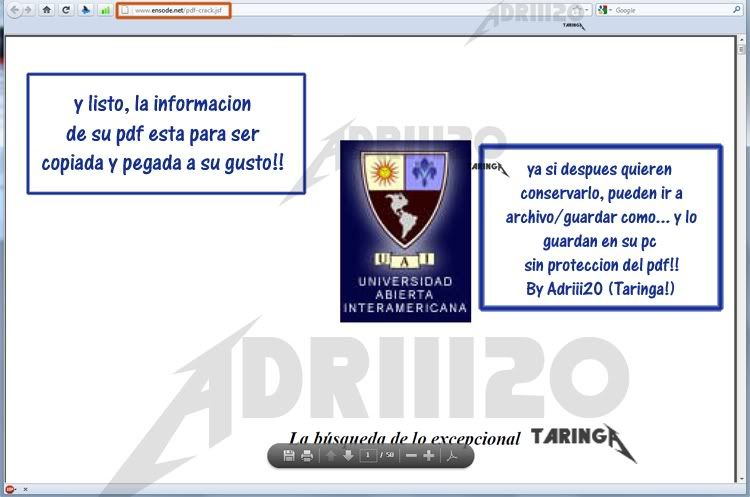Open the address bar history dropdown

[587, 10]
